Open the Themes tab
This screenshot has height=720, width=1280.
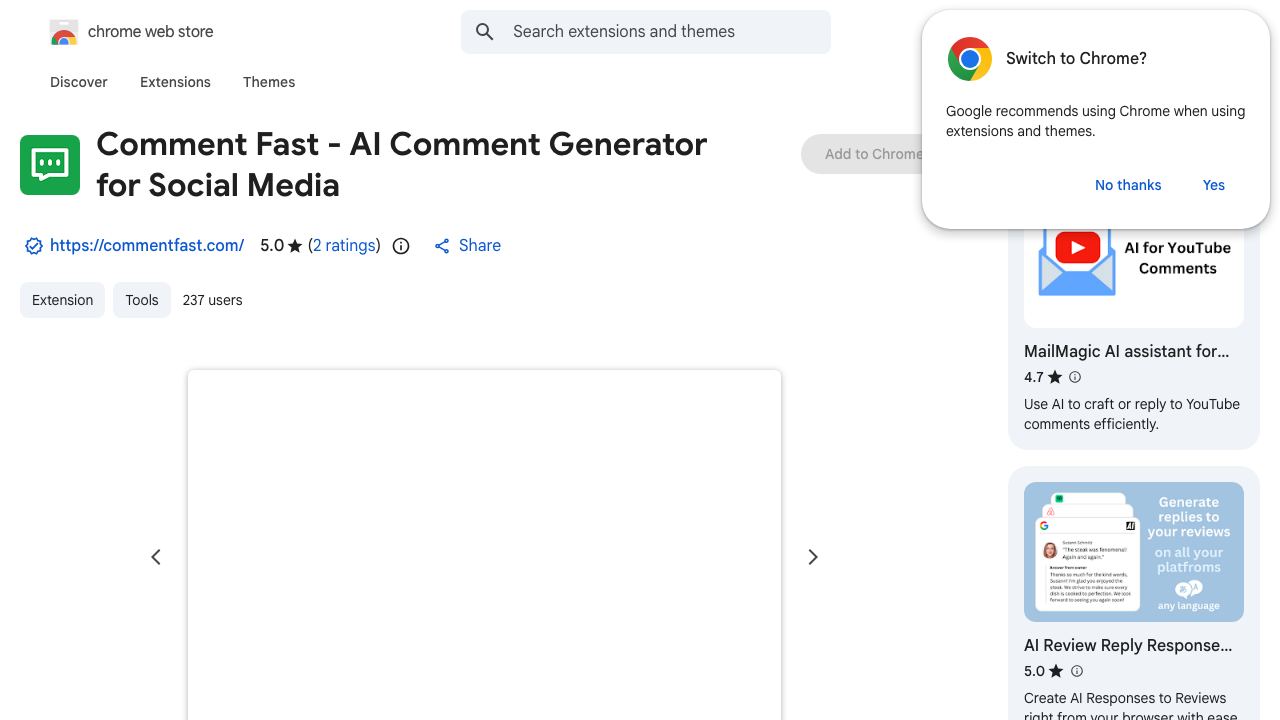(x=269, y=82)
